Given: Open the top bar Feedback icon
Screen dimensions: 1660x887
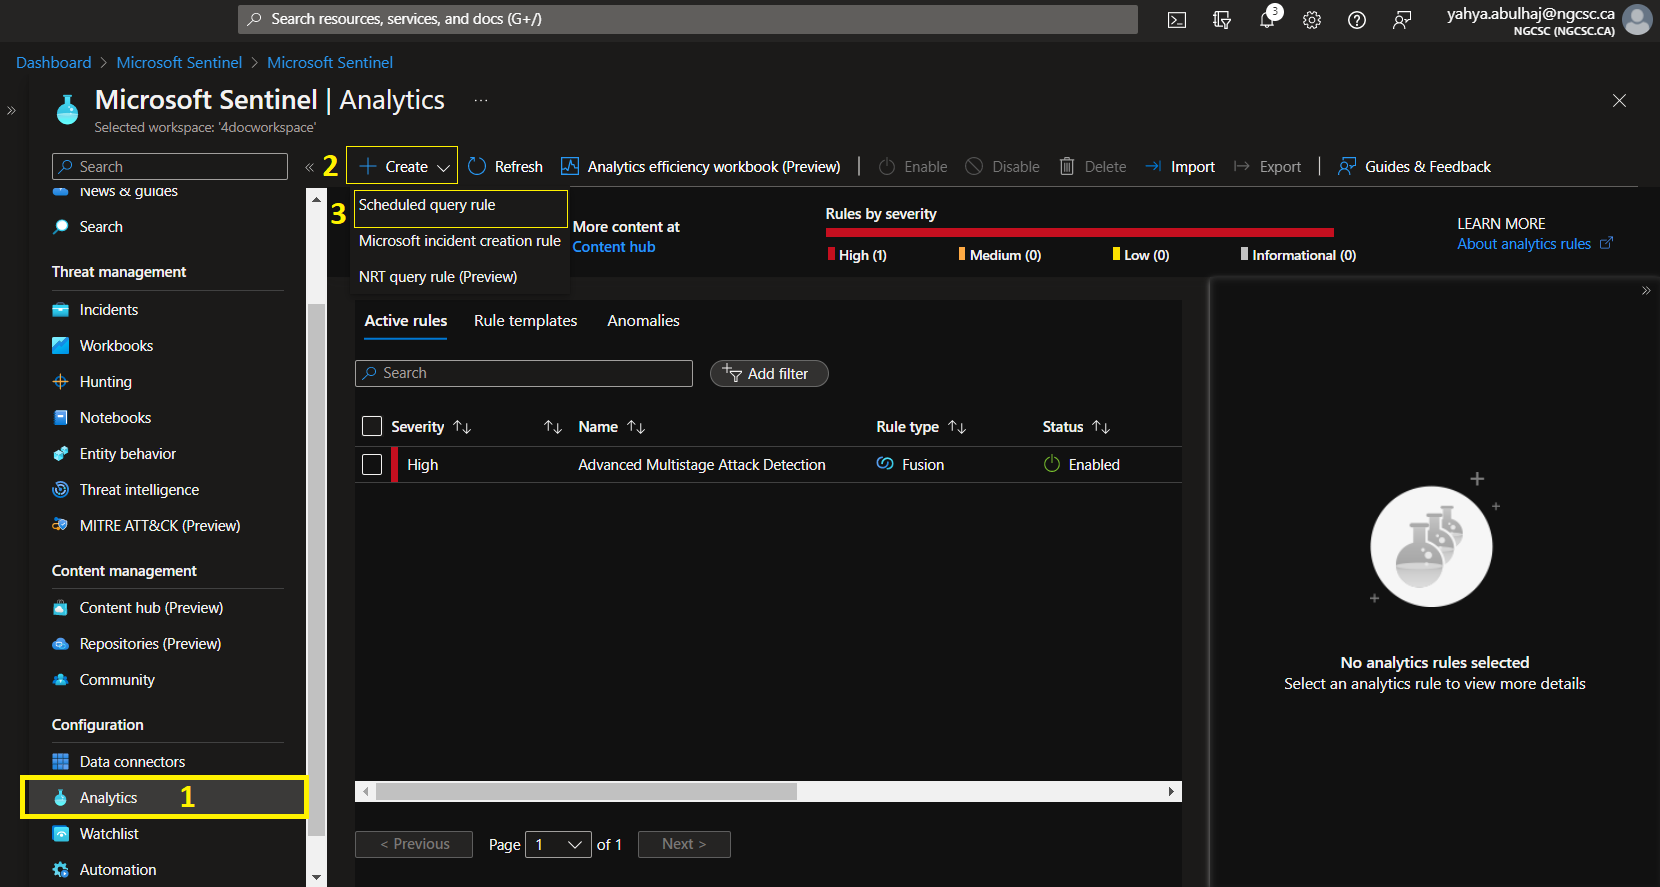Looking at the screenshot, I should click(1402, 20).
